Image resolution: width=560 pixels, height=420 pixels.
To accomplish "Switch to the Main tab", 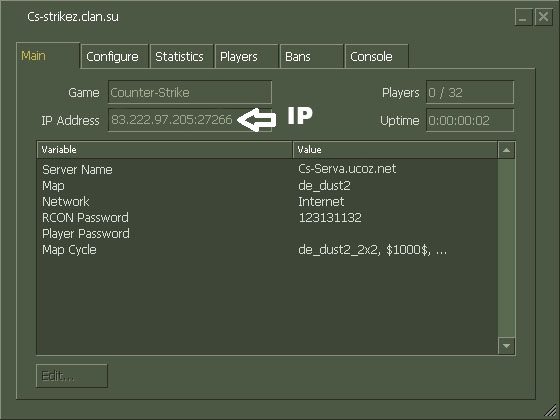I will pos(48,55).
